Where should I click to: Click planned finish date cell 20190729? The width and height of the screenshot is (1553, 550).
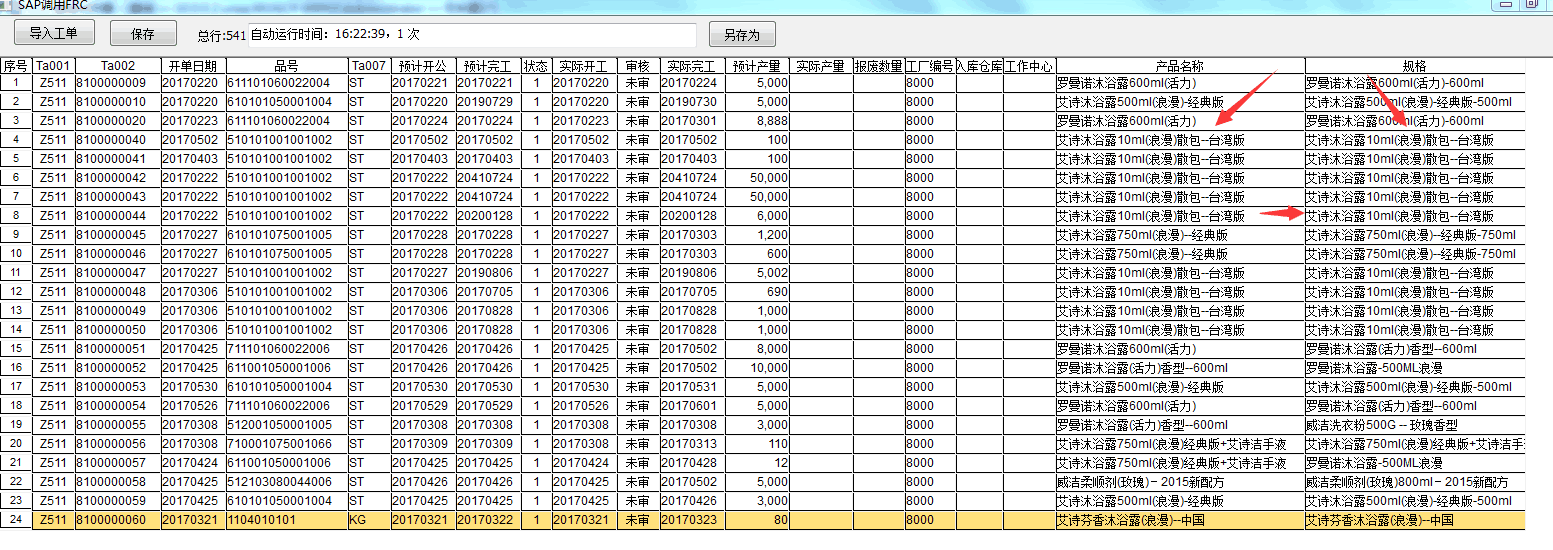(489, 102)
